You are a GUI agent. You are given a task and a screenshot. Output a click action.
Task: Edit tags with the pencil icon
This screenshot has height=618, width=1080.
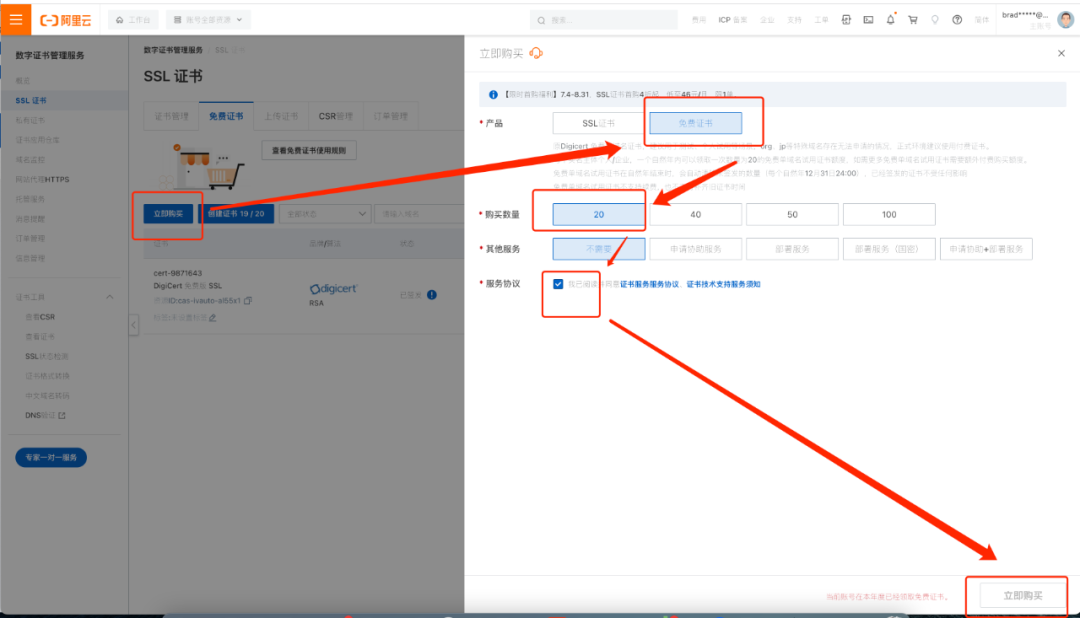213,318
